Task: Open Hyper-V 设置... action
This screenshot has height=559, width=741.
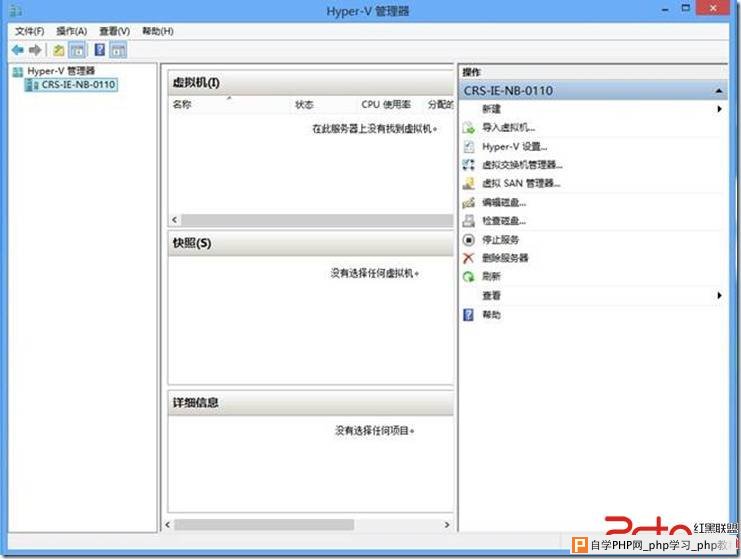Action: pos(515,146)
